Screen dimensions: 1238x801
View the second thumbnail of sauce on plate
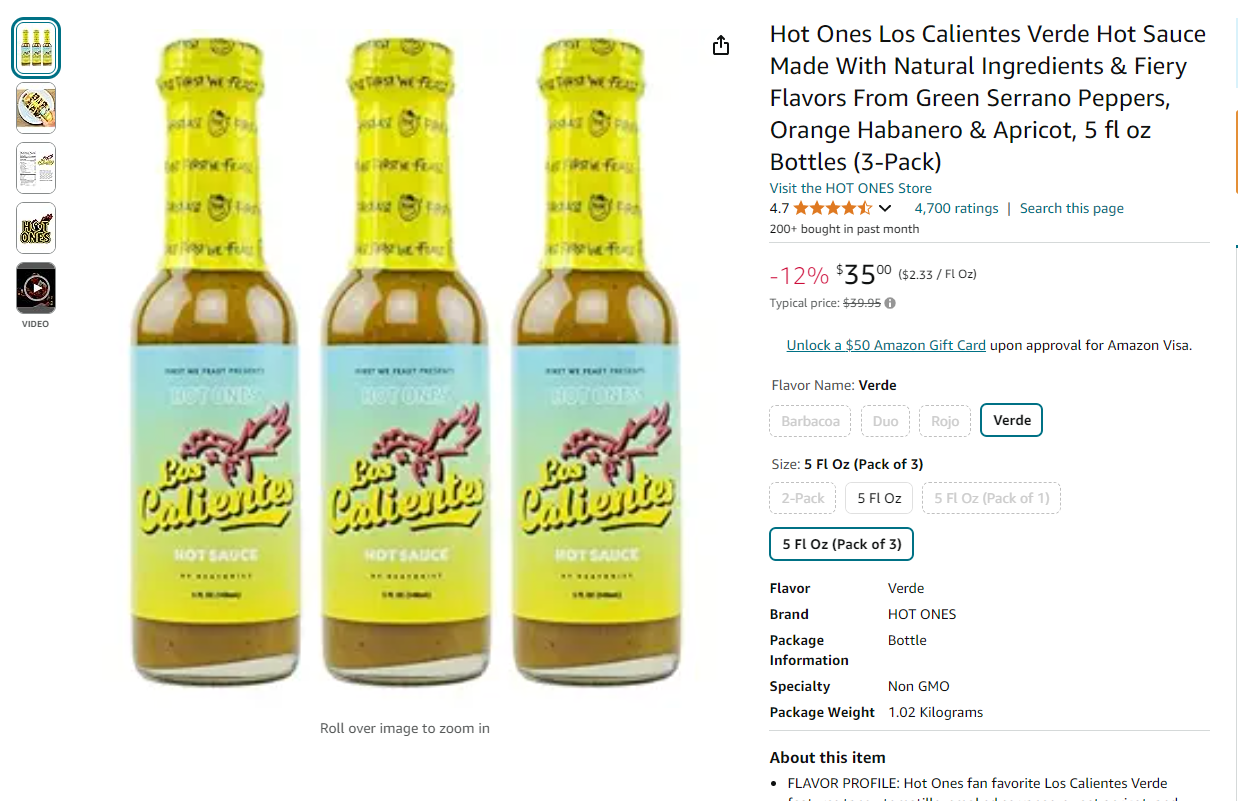coord(36,108)
